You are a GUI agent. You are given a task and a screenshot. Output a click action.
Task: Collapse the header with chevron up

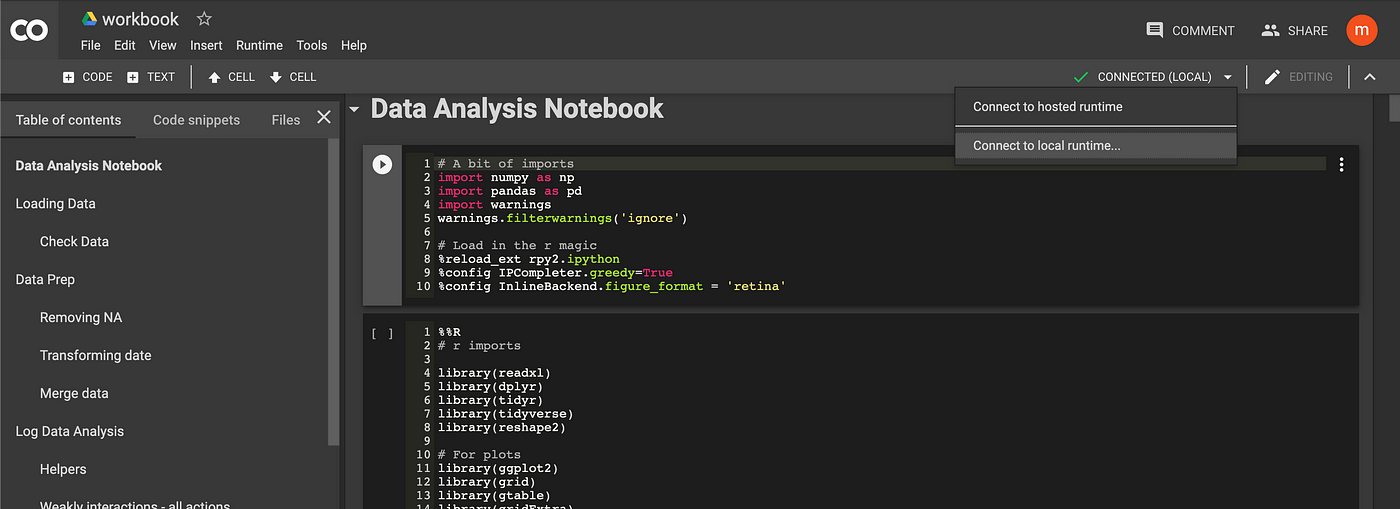click(x=1370, y=77)
